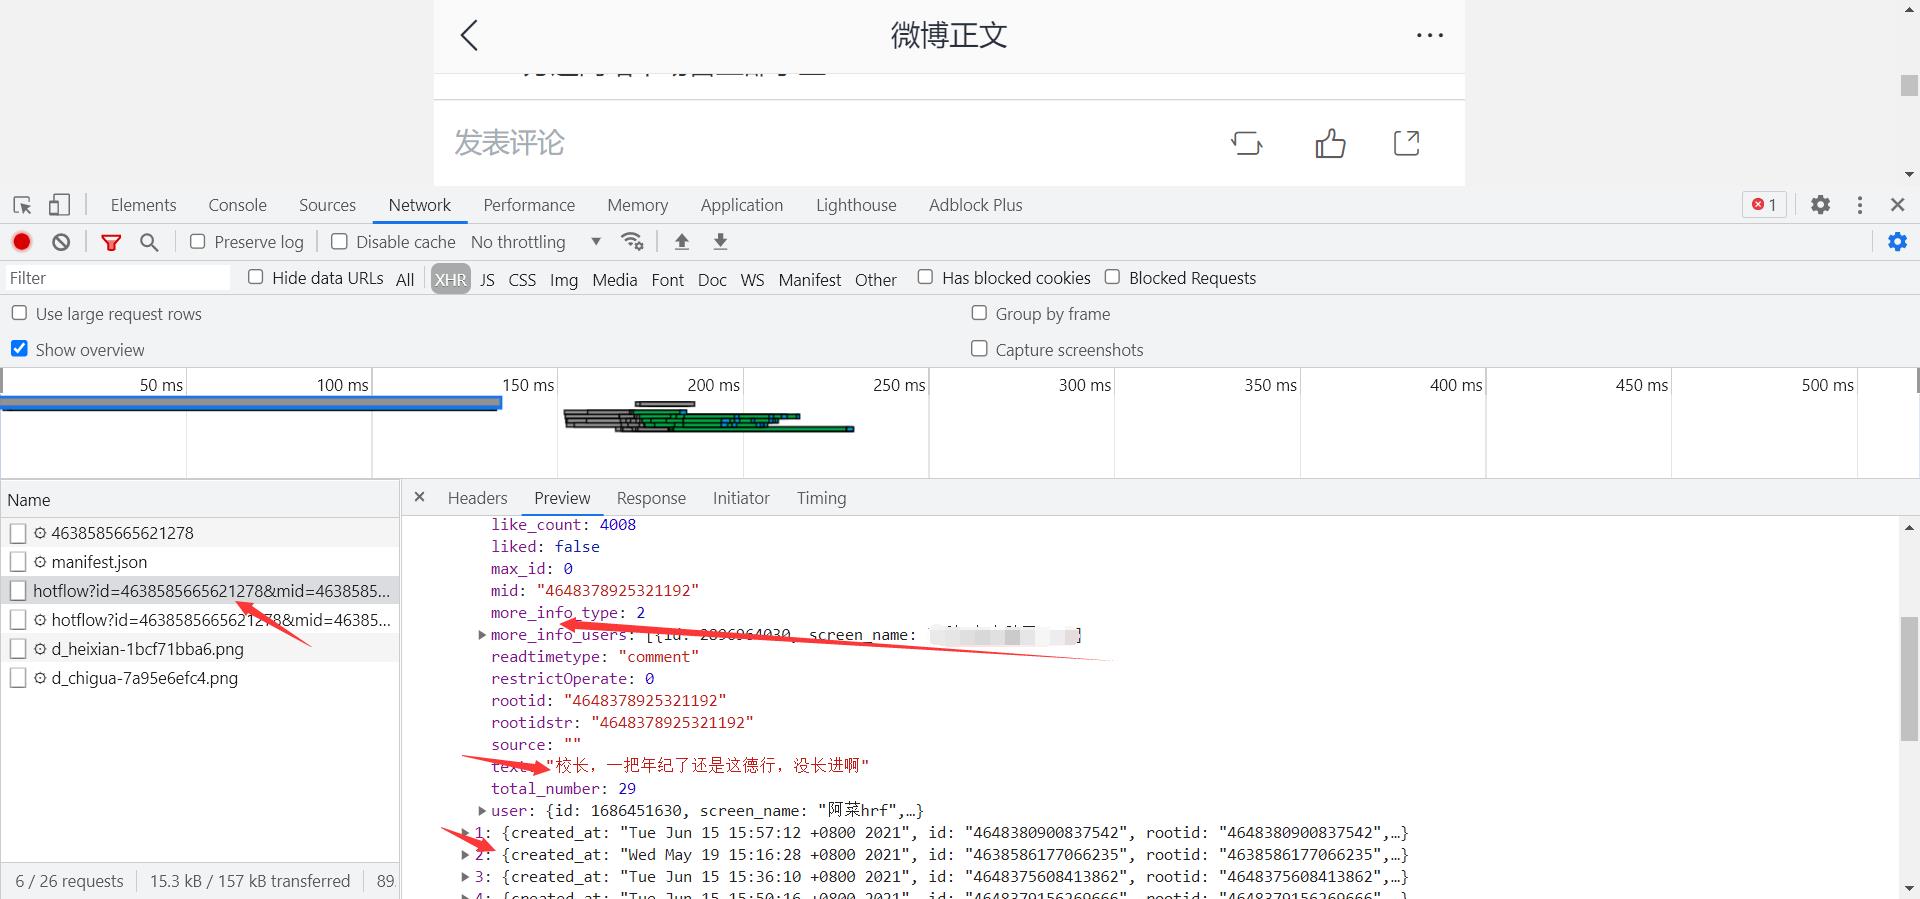This screenshot has height=899, width=1920.
Task: Show the error count badge
Action: click(1764, 205)
